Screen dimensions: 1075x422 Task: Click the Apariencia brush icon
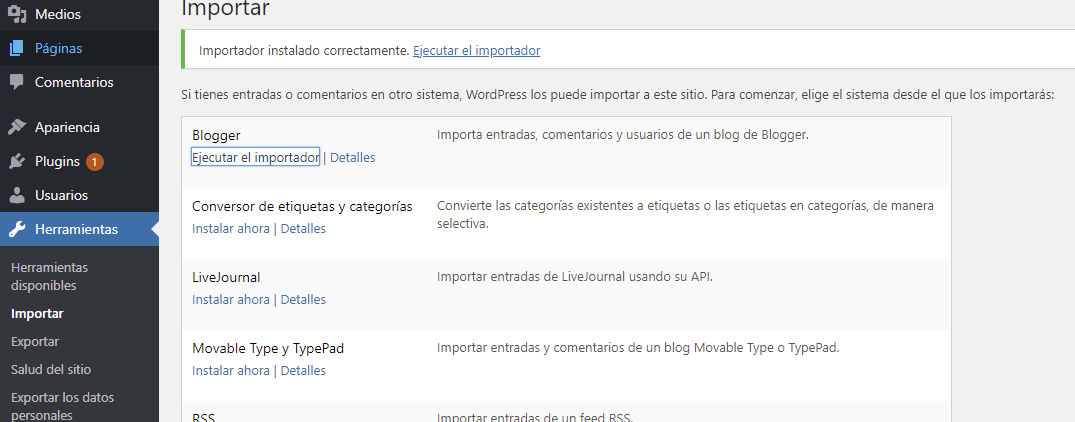17,127
